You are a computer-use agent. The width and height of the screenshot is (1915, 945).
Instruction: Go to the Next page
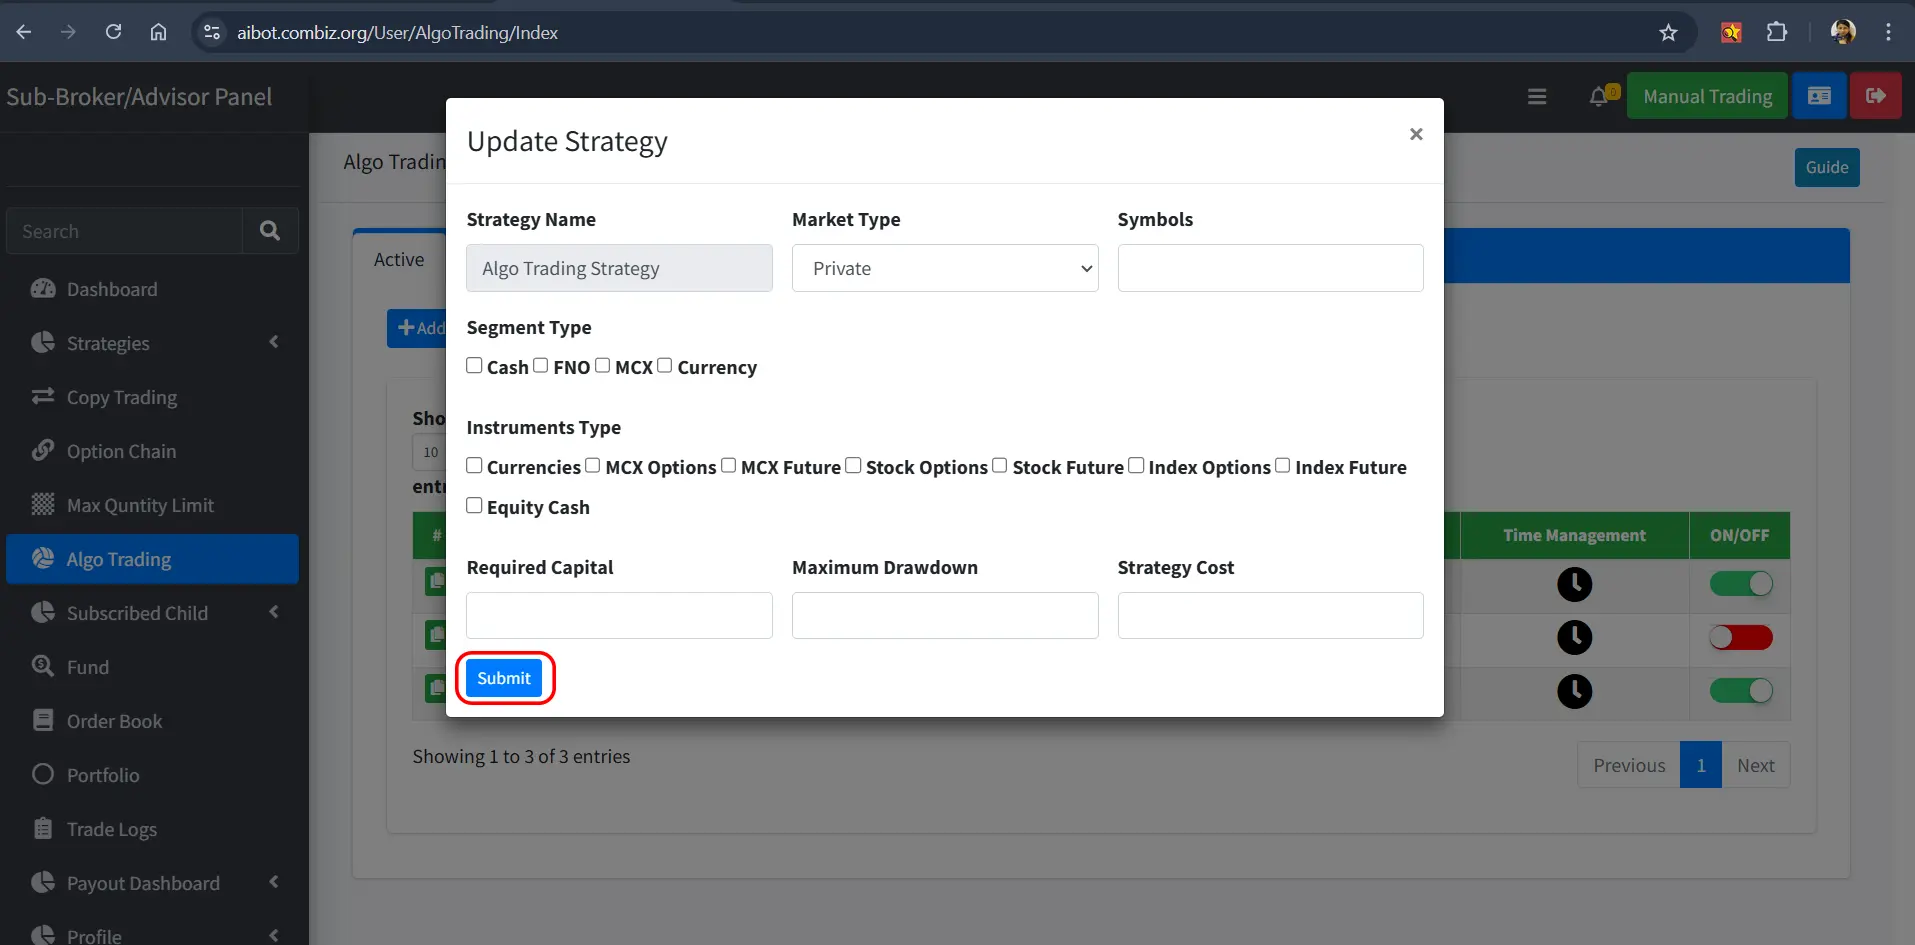pyautogui.click(x=1756, y=765)
